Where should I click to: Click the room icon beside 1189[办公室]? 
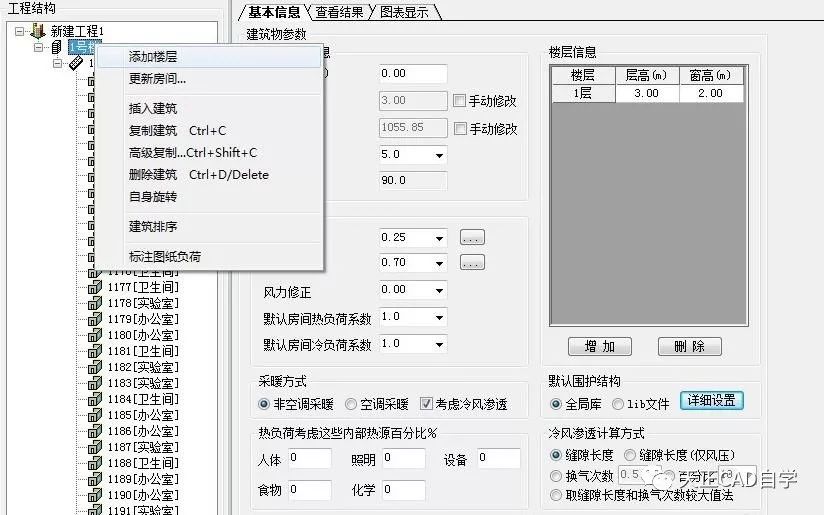coord(95,479)
